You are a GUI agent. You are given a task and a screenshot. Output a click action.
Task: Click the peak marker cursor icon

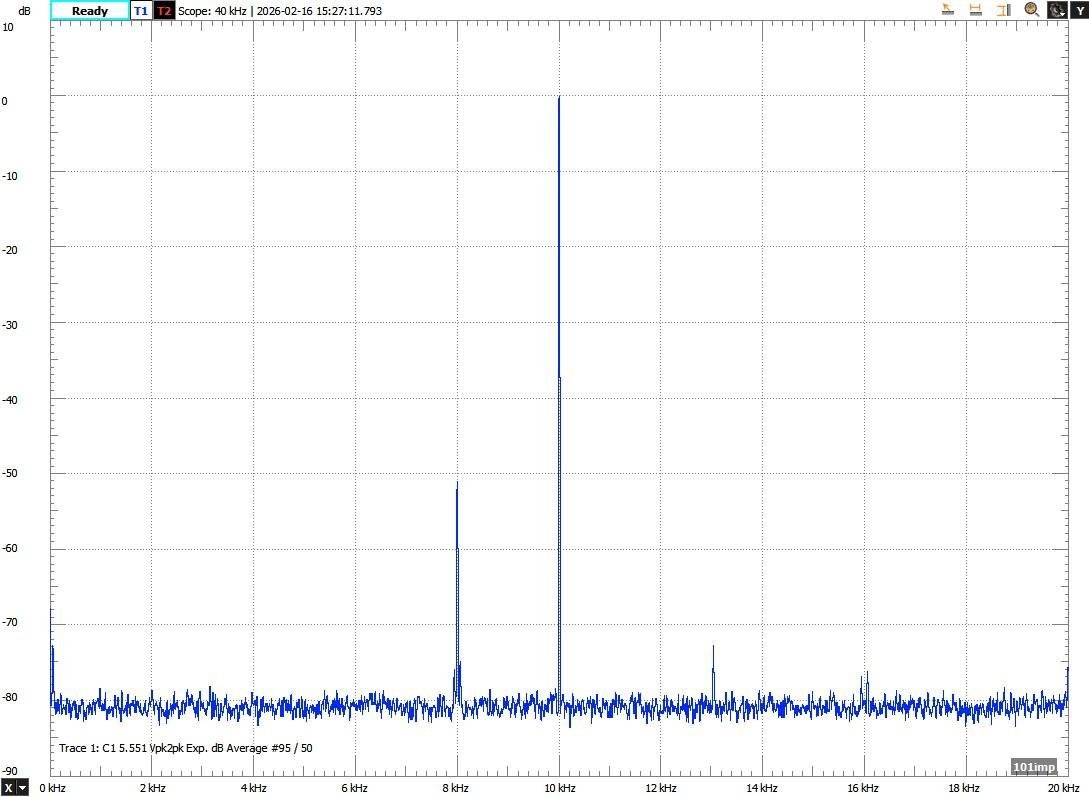coord(948,10)
